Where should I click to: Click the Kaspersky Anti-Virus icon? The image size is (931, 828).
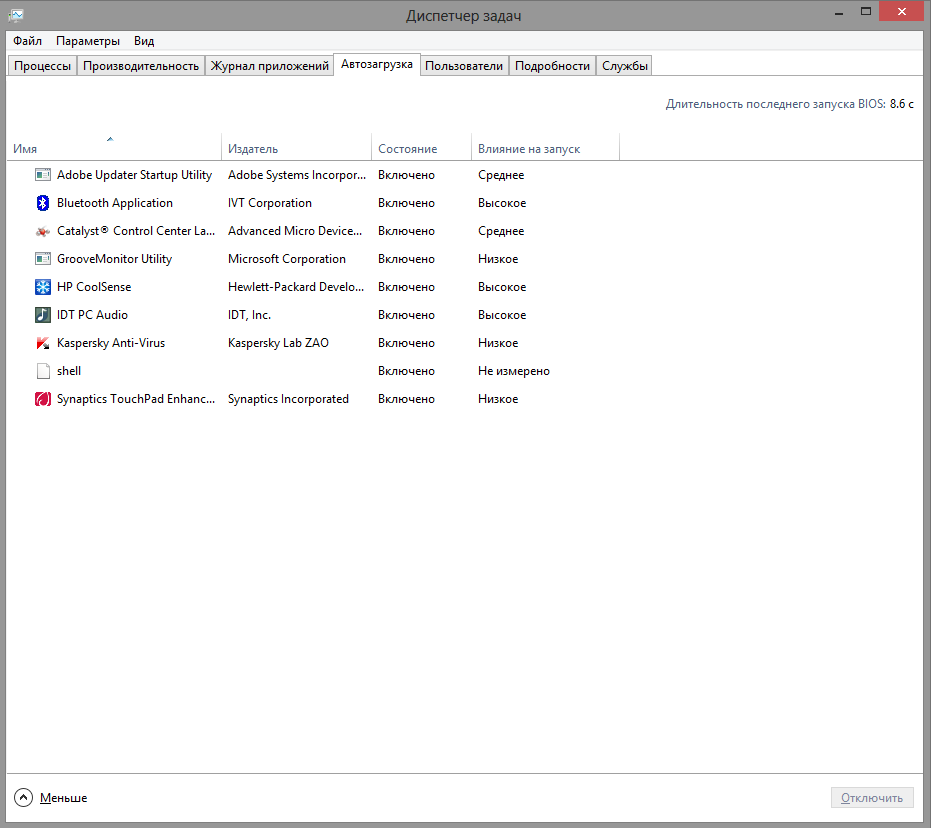pos(43,343)
